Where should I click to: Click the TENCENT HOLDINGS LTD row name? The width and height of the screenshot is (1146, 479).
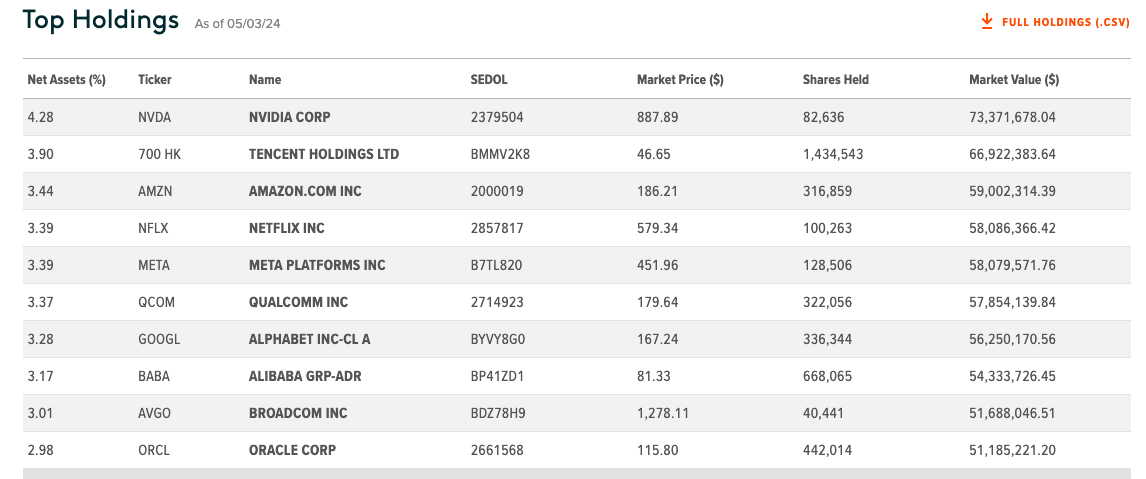[325, 154]
